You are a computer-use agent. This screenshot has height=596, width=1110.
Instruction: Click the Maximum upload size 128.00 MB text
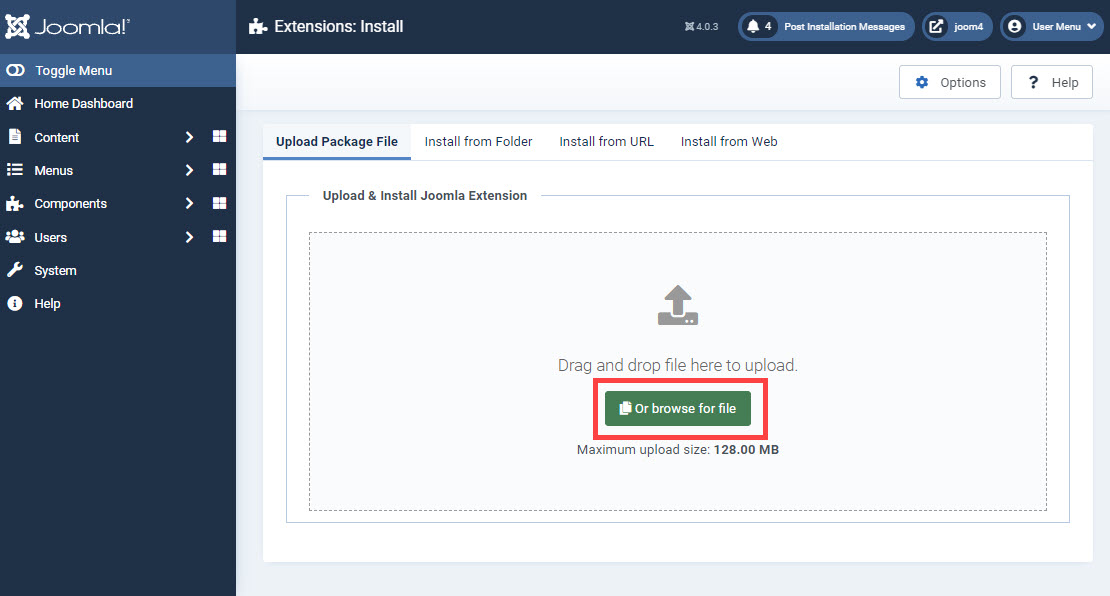click(x=677, y=449)
